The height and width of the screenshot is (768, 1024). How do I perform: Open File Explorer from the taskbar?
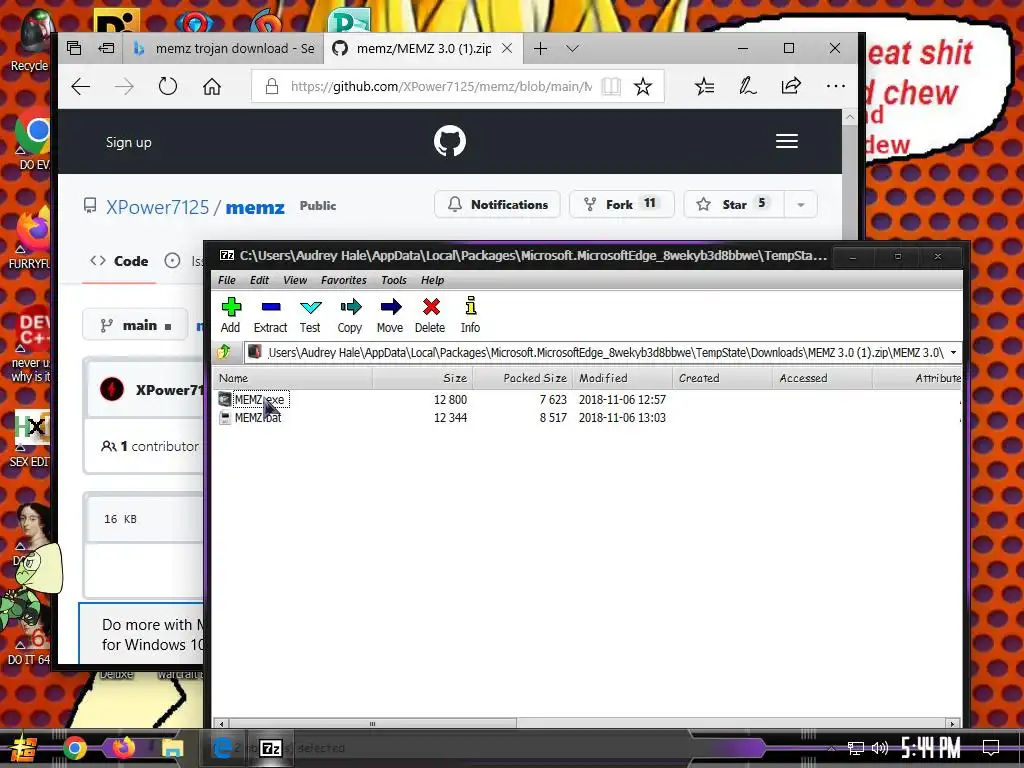172,748
